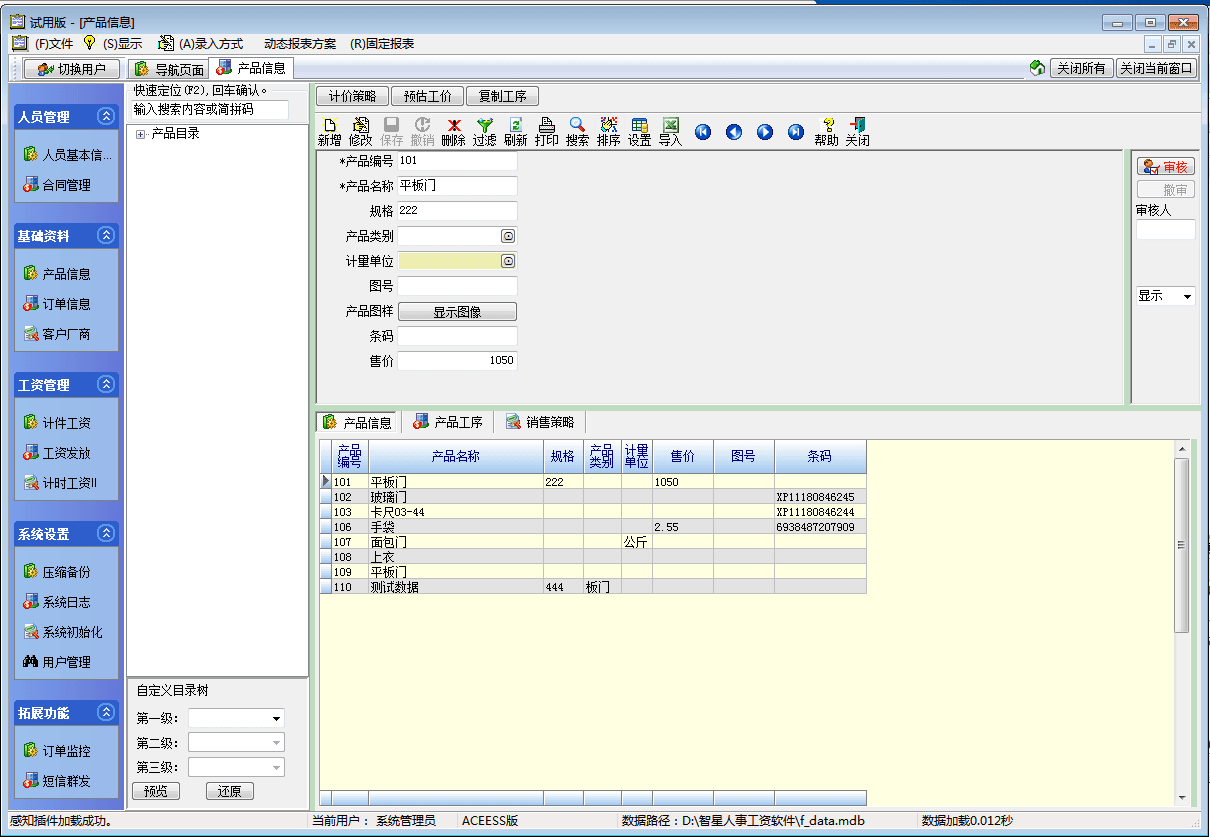1210x837 pixels.
Task: Open the 过滤 (filter) funnel tool
Action: [x=484, y=132]
